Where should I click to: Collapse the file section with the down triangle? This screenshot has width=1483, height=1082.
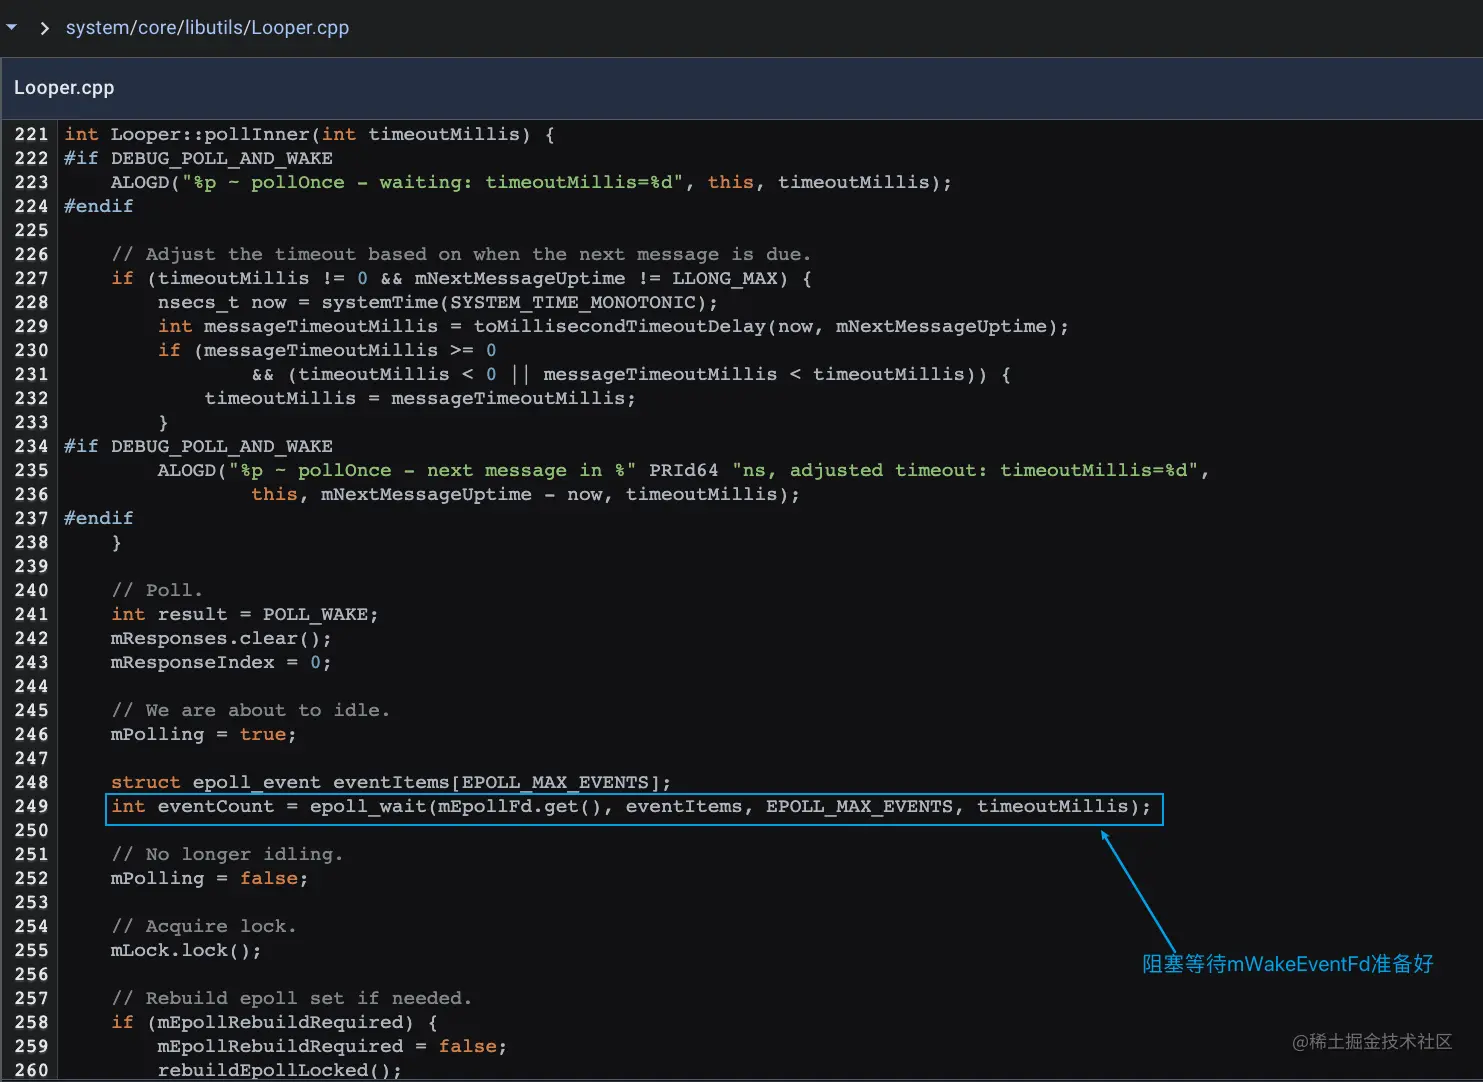point(12,28)
